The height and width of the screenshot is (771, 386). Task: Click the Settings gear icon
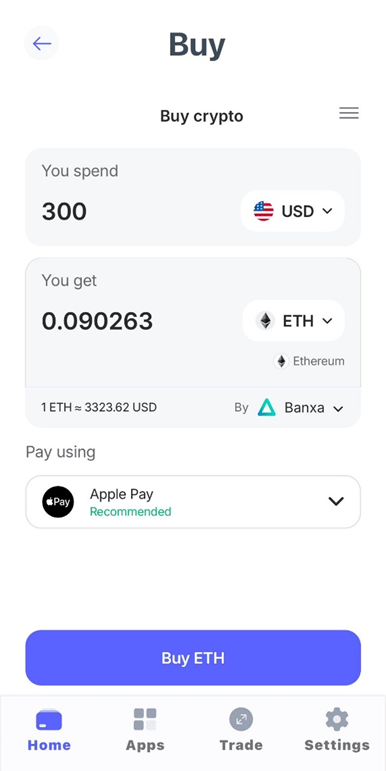point(337,720)
